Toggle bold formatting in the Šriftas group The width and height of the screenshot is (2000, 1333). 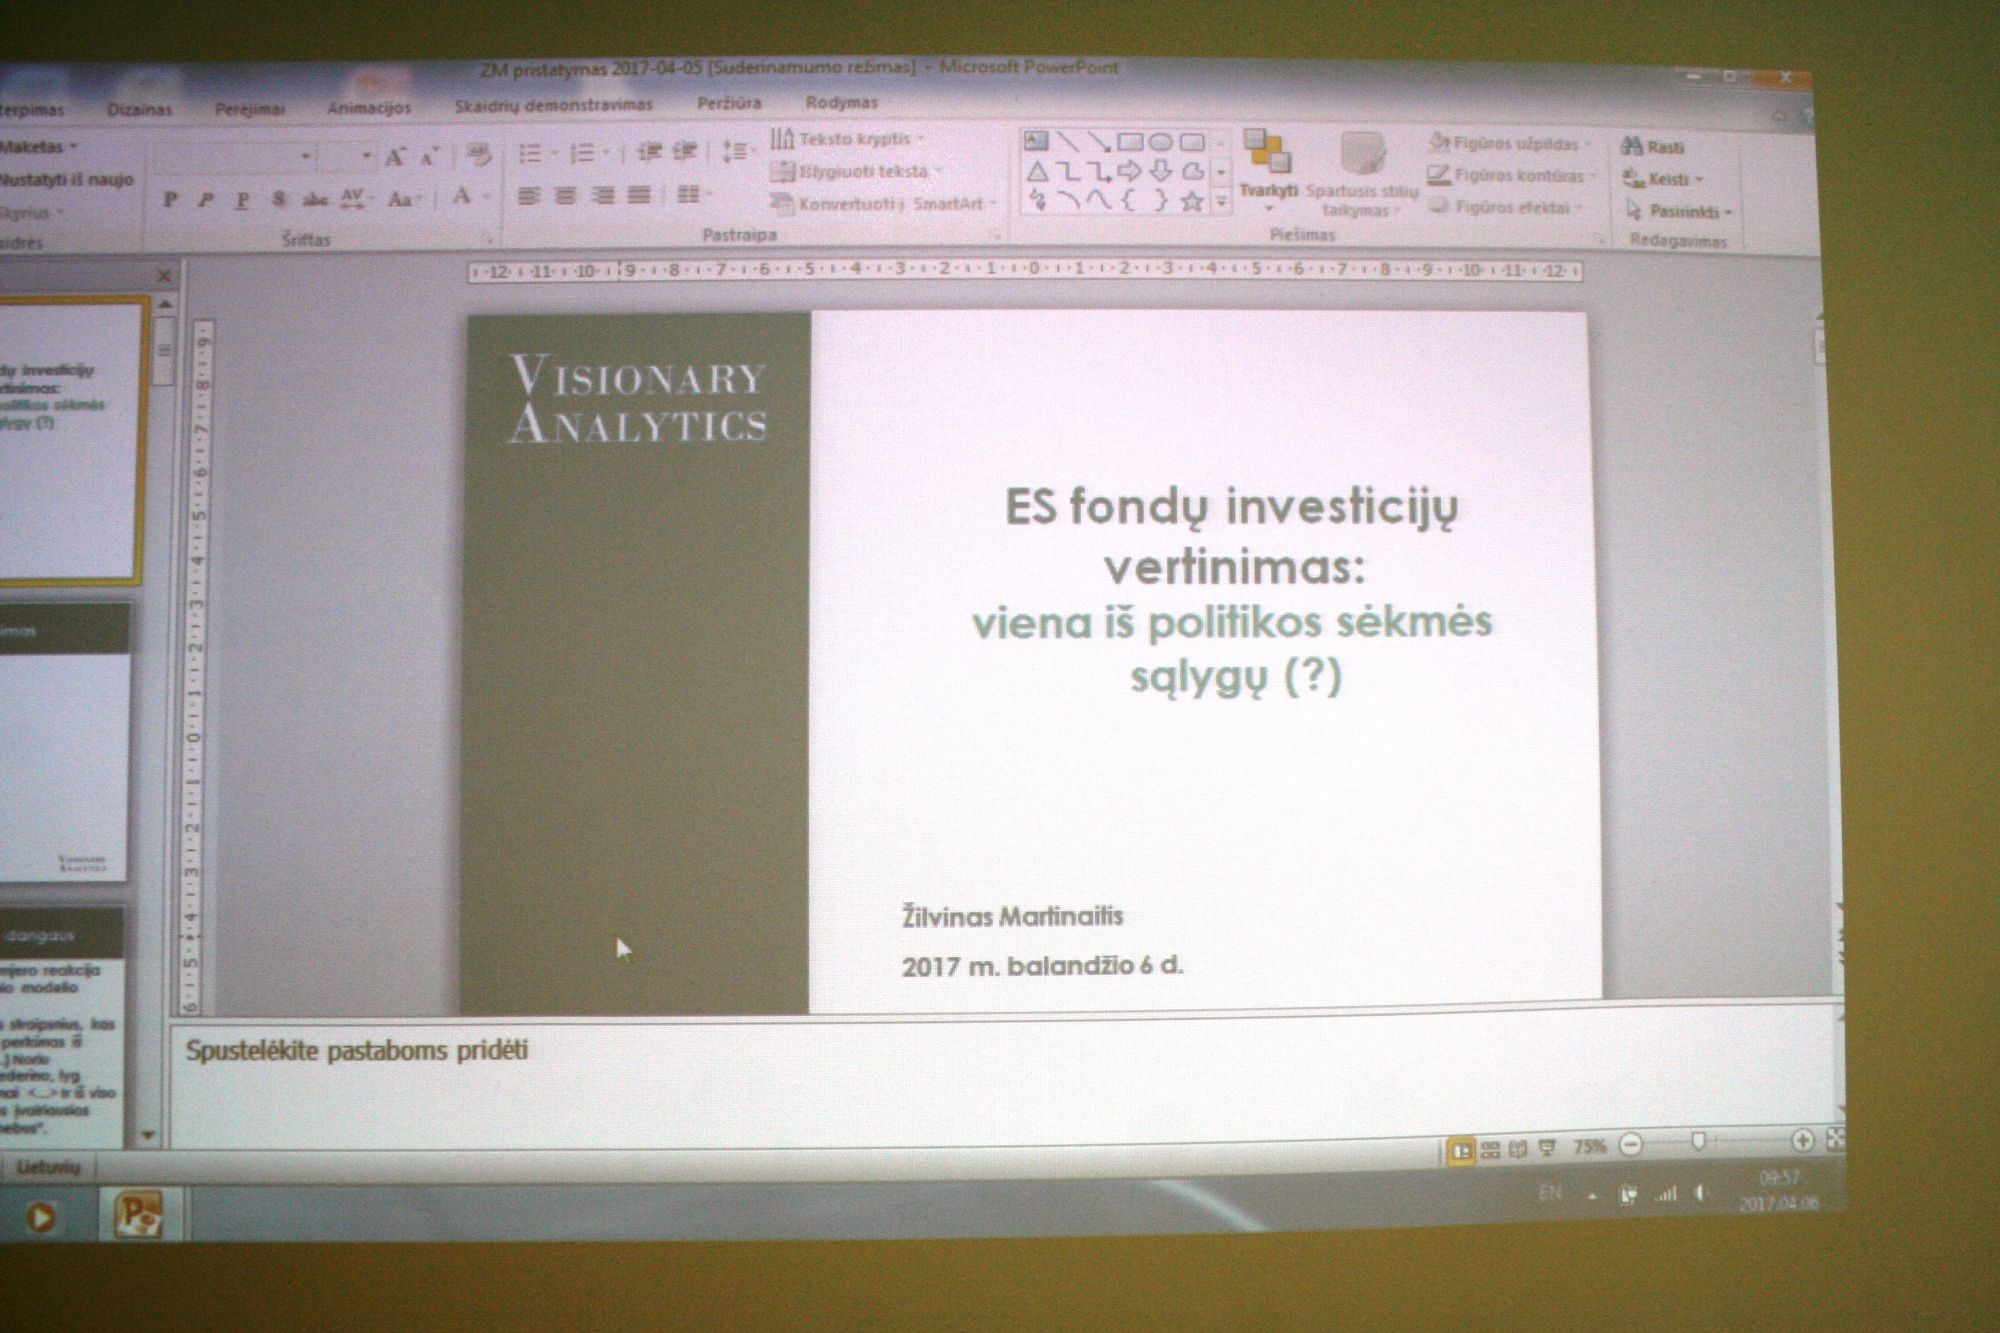click(171, 200)
